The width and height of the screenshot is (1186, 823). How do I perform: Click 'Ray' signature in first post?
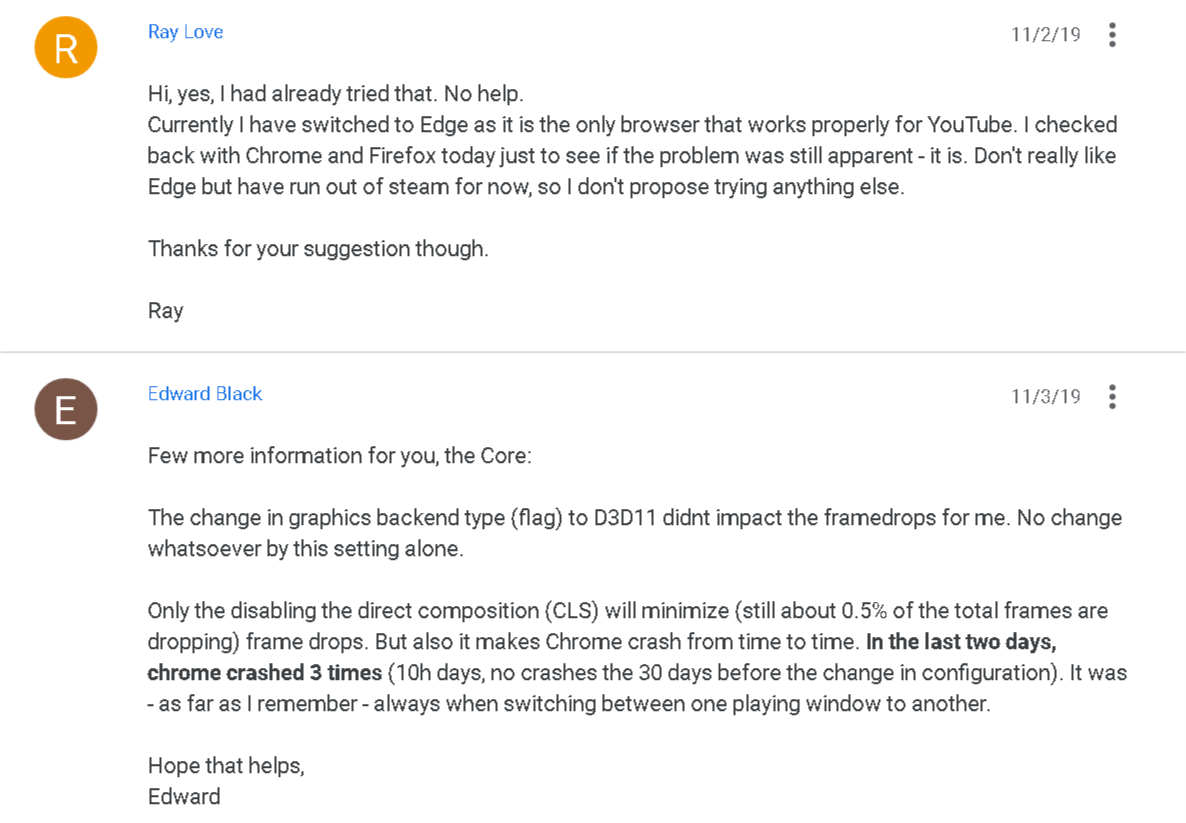pos(166,311)
